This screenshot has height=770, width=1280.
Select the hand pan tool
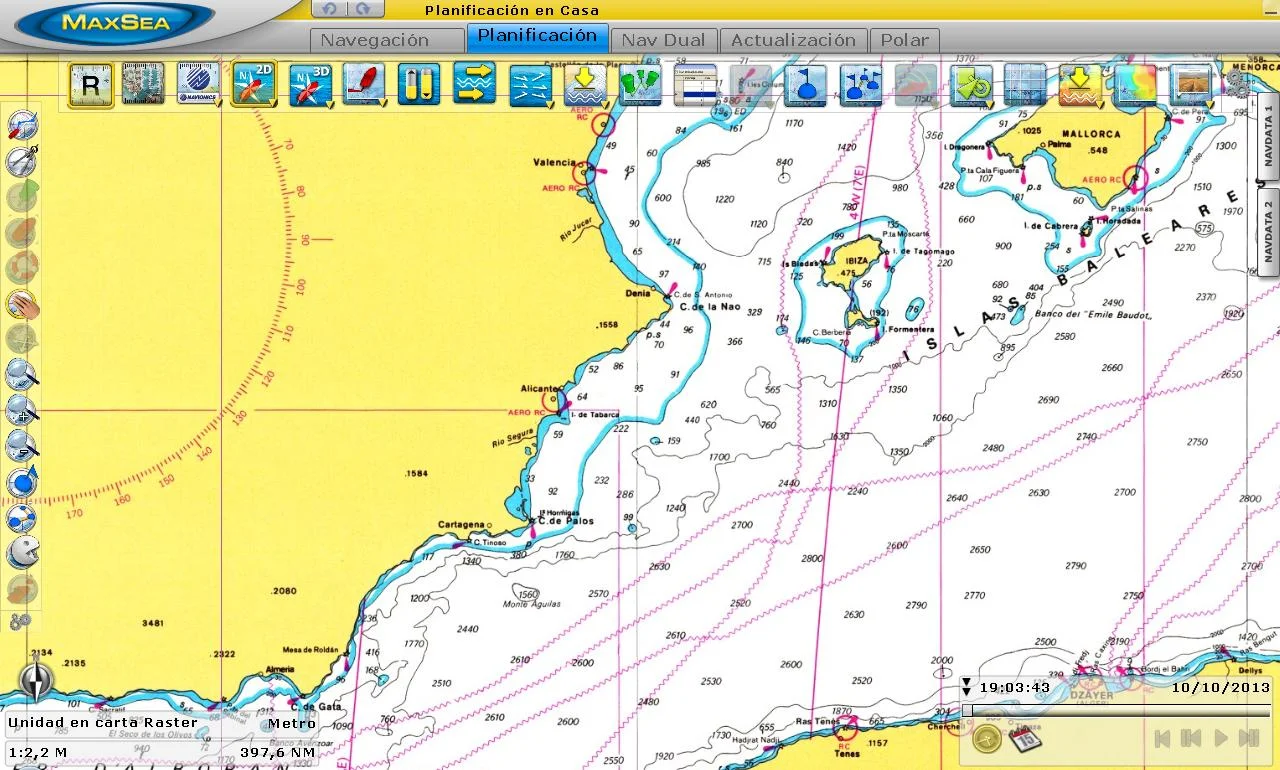[x=21, y=304]
